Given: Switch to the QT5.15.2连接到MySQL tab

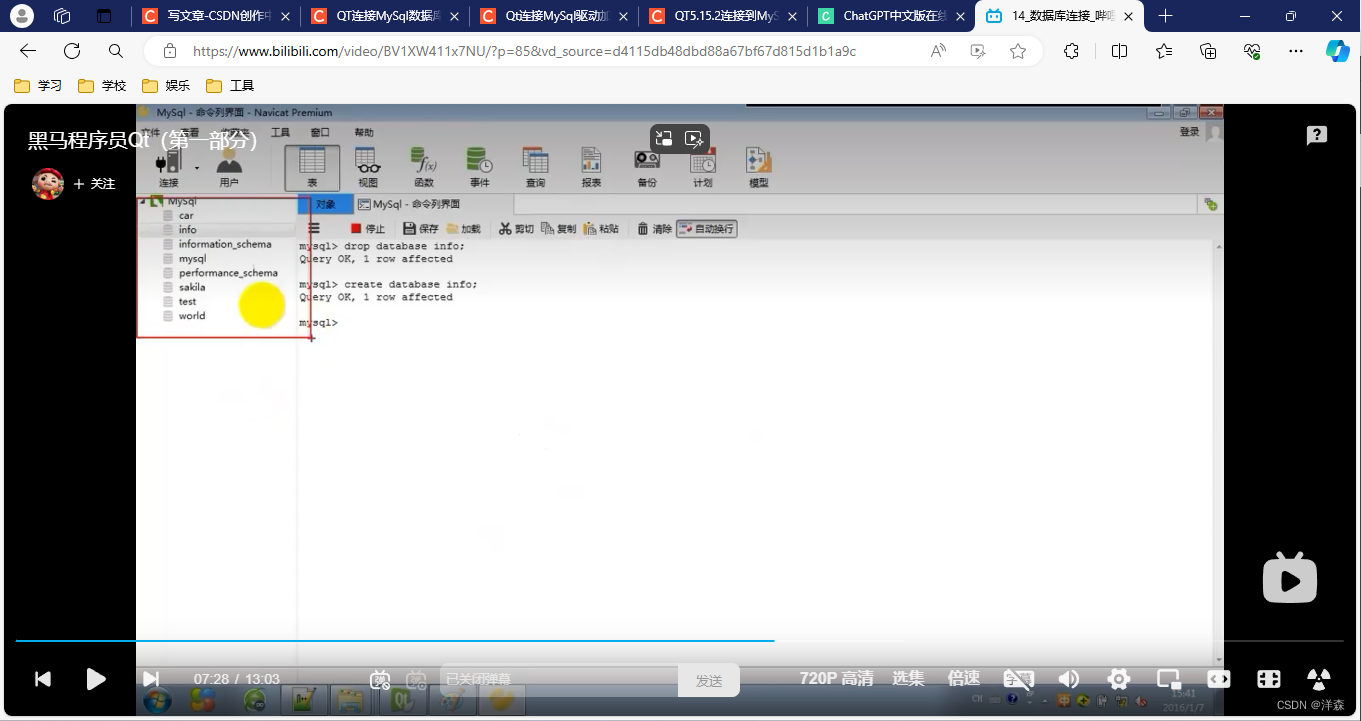Looking at the screenshot, I should 723,16.
